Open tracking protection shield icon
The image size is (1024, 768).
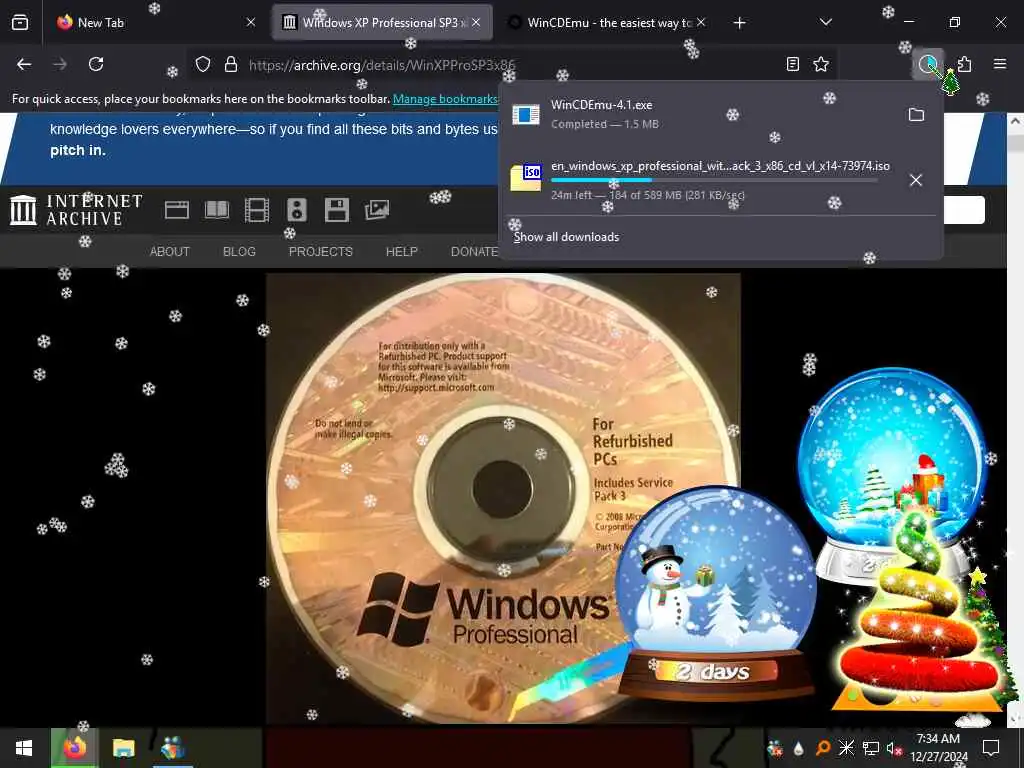click(x=203, y=64)
